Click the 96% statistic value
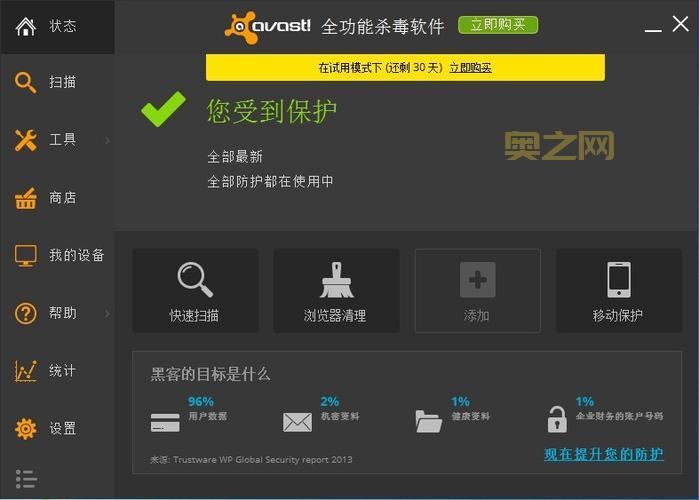This screenshot has height=500, width=699. coord(201,402)
